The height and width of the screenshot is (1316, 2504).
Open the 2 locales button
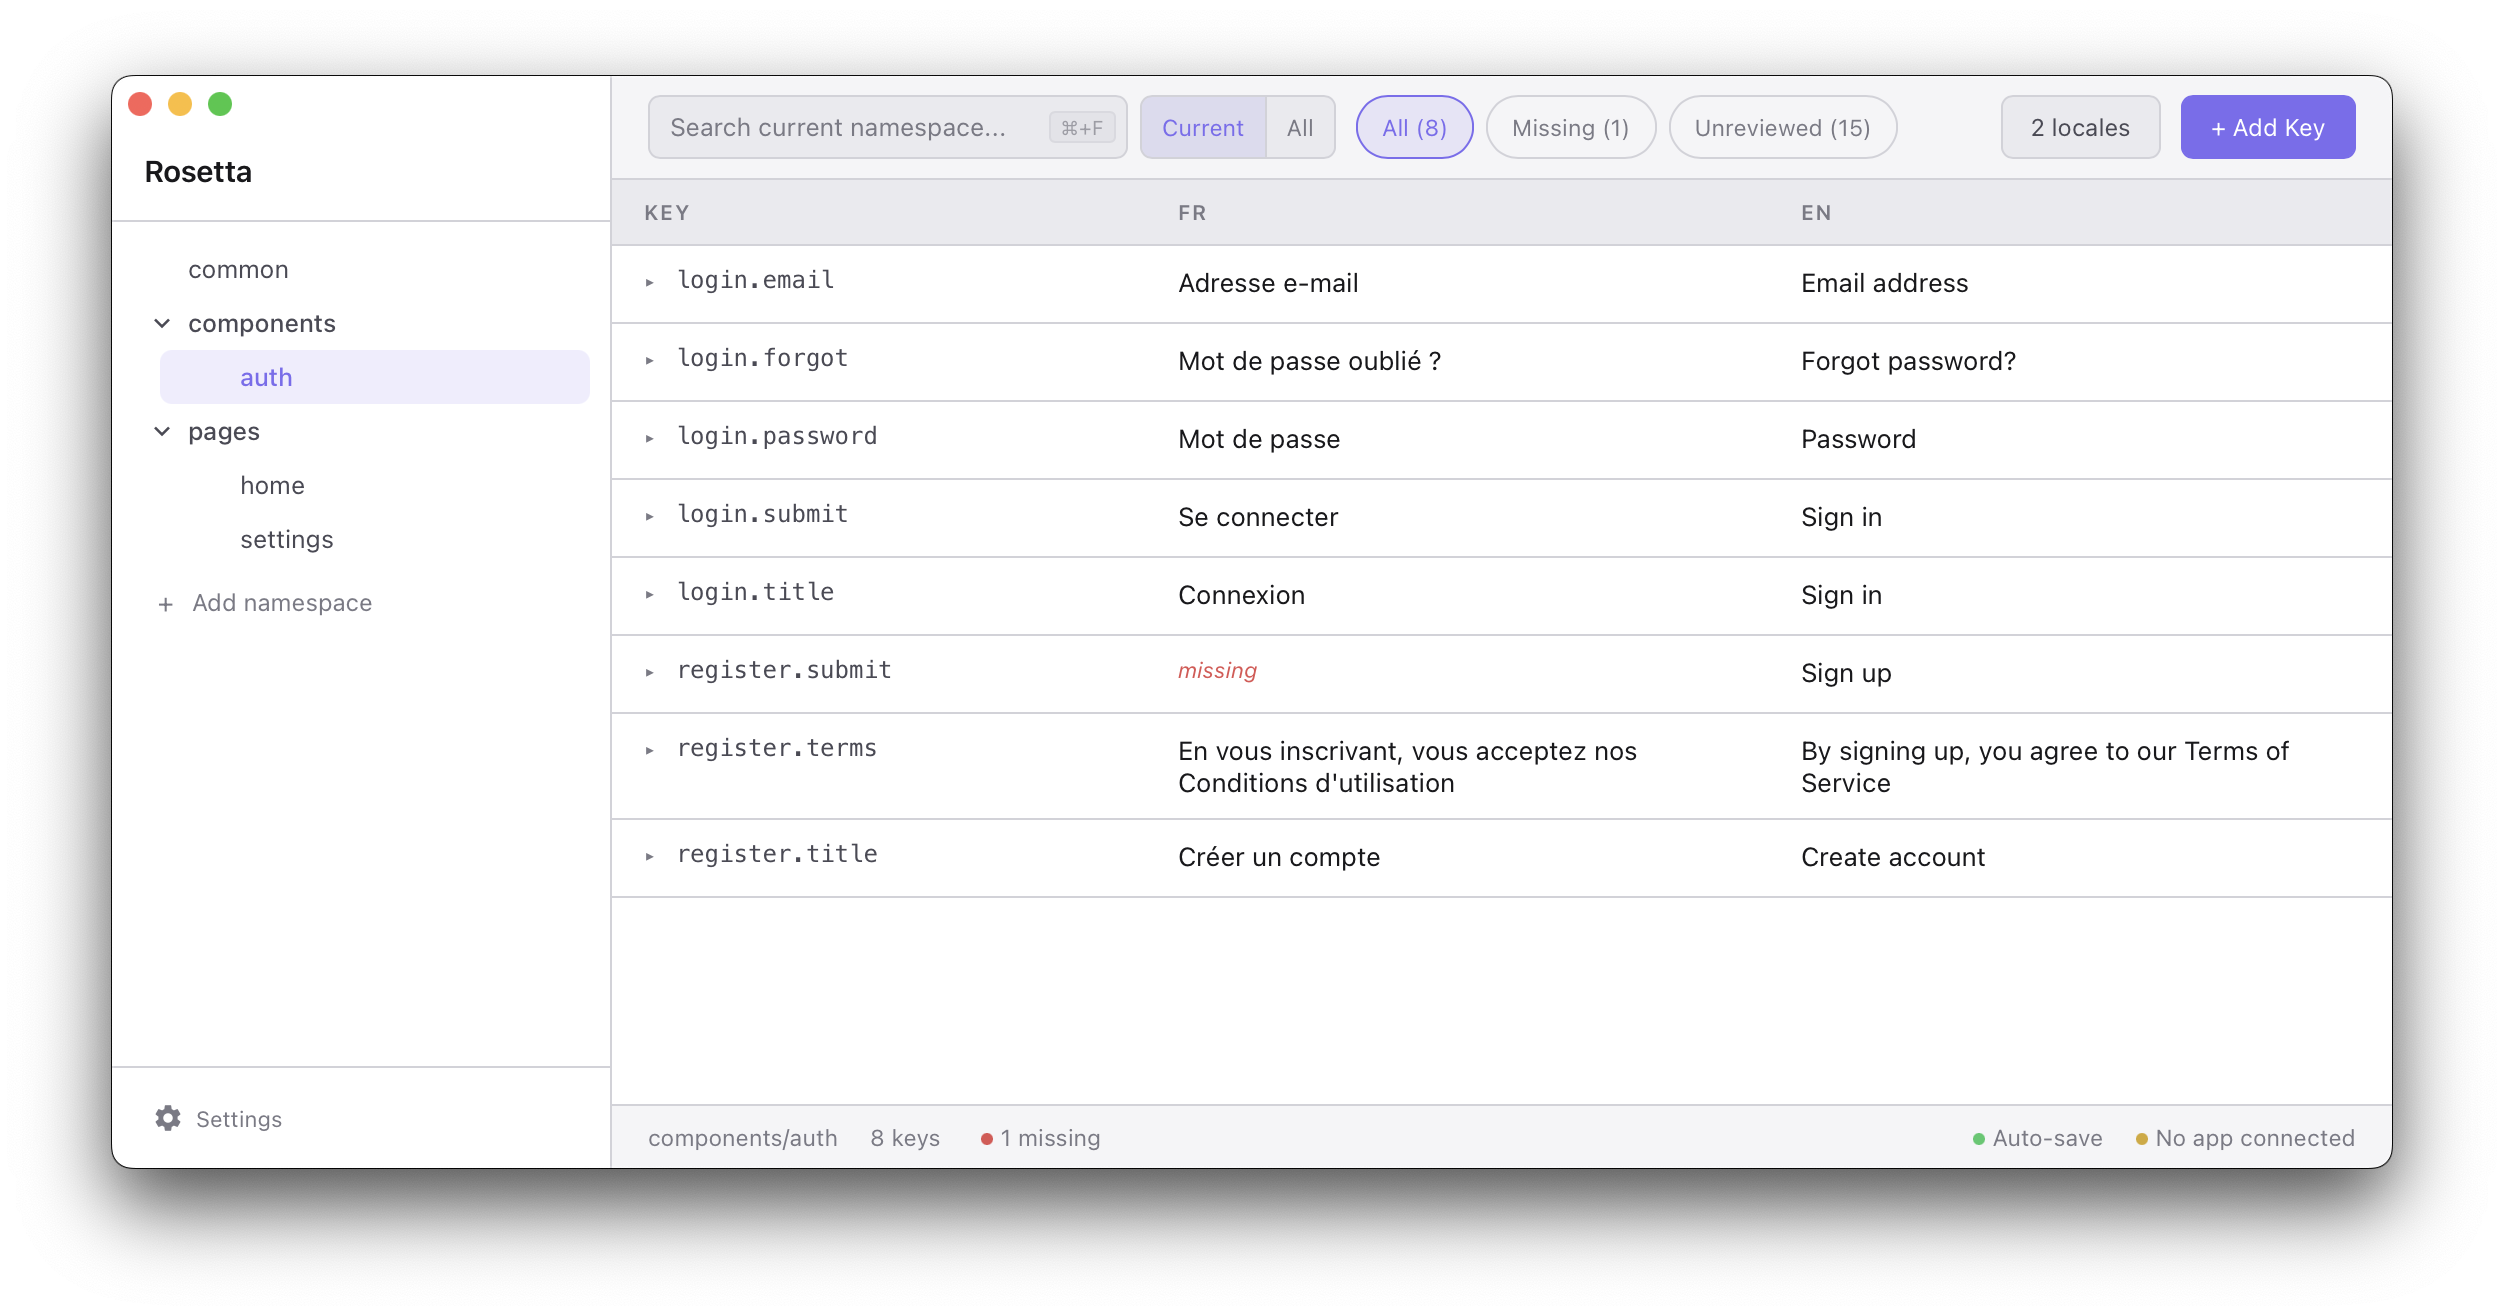pos(2079,128)
